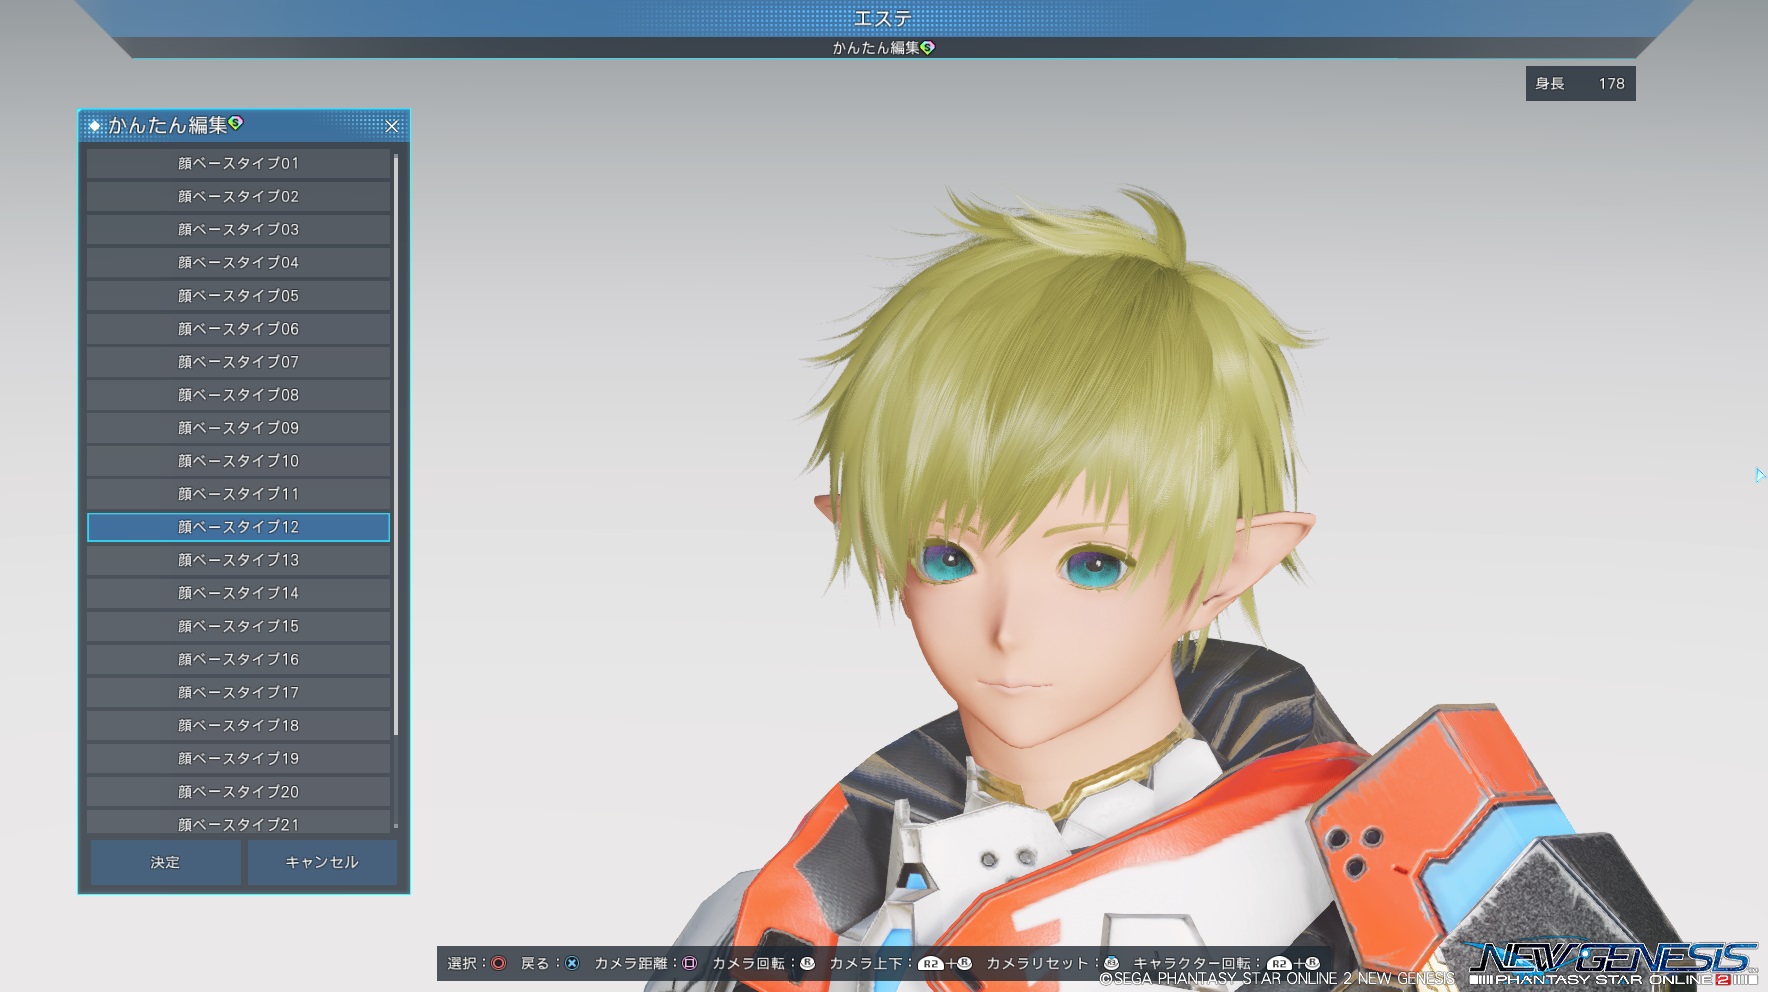The image size is (1768, 992).
Task: Click the R2 icon beside キャラクター回転
Action: pyautogui.click(x=1279, y=964)
